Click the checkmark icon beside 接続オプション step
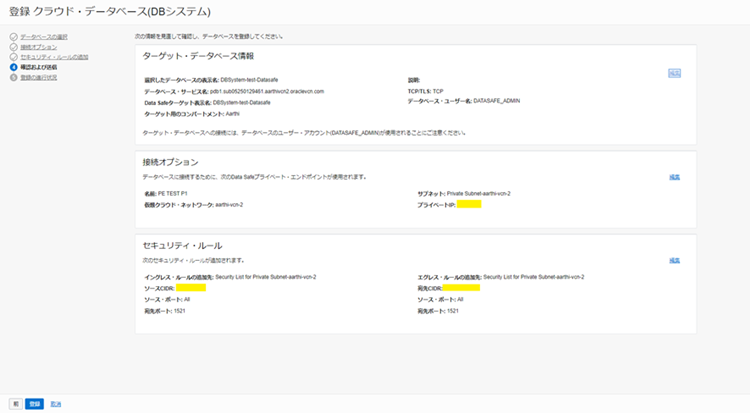Viewport: 750px width, 413px height. pos(13,47)
